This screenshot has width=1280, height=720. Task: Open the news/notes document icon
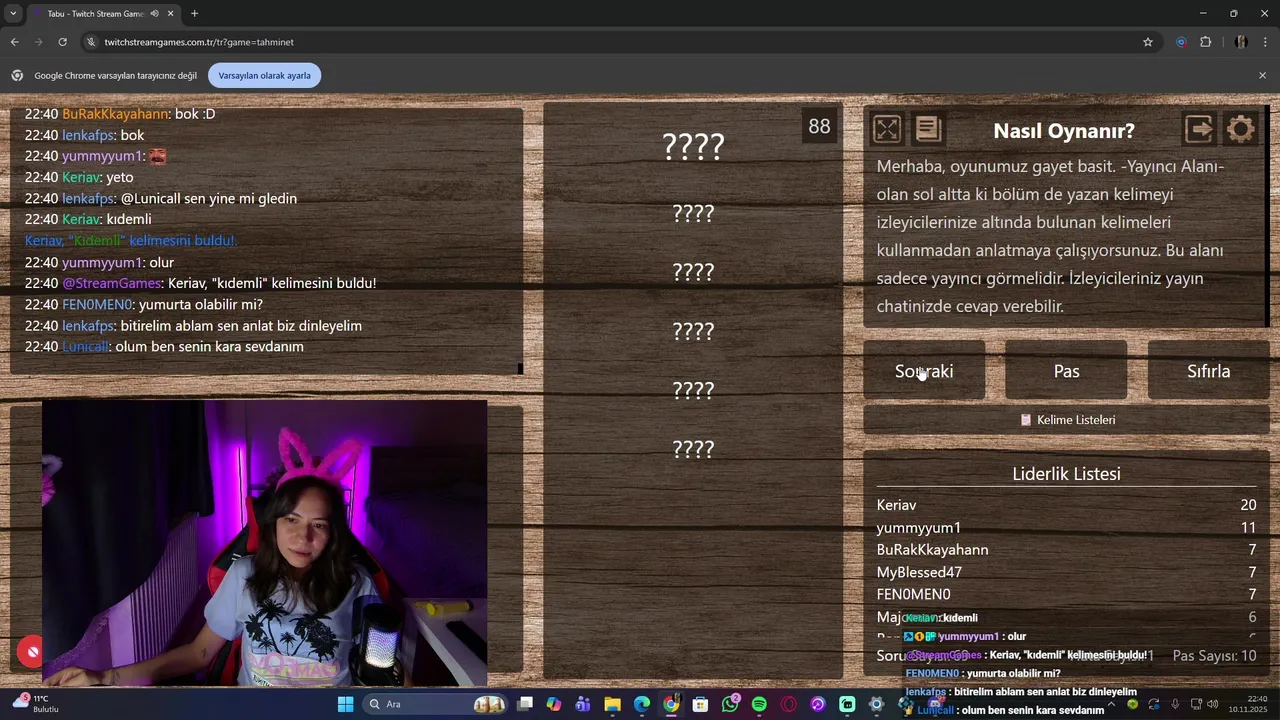pyautogui.click(x=928, y=129)
